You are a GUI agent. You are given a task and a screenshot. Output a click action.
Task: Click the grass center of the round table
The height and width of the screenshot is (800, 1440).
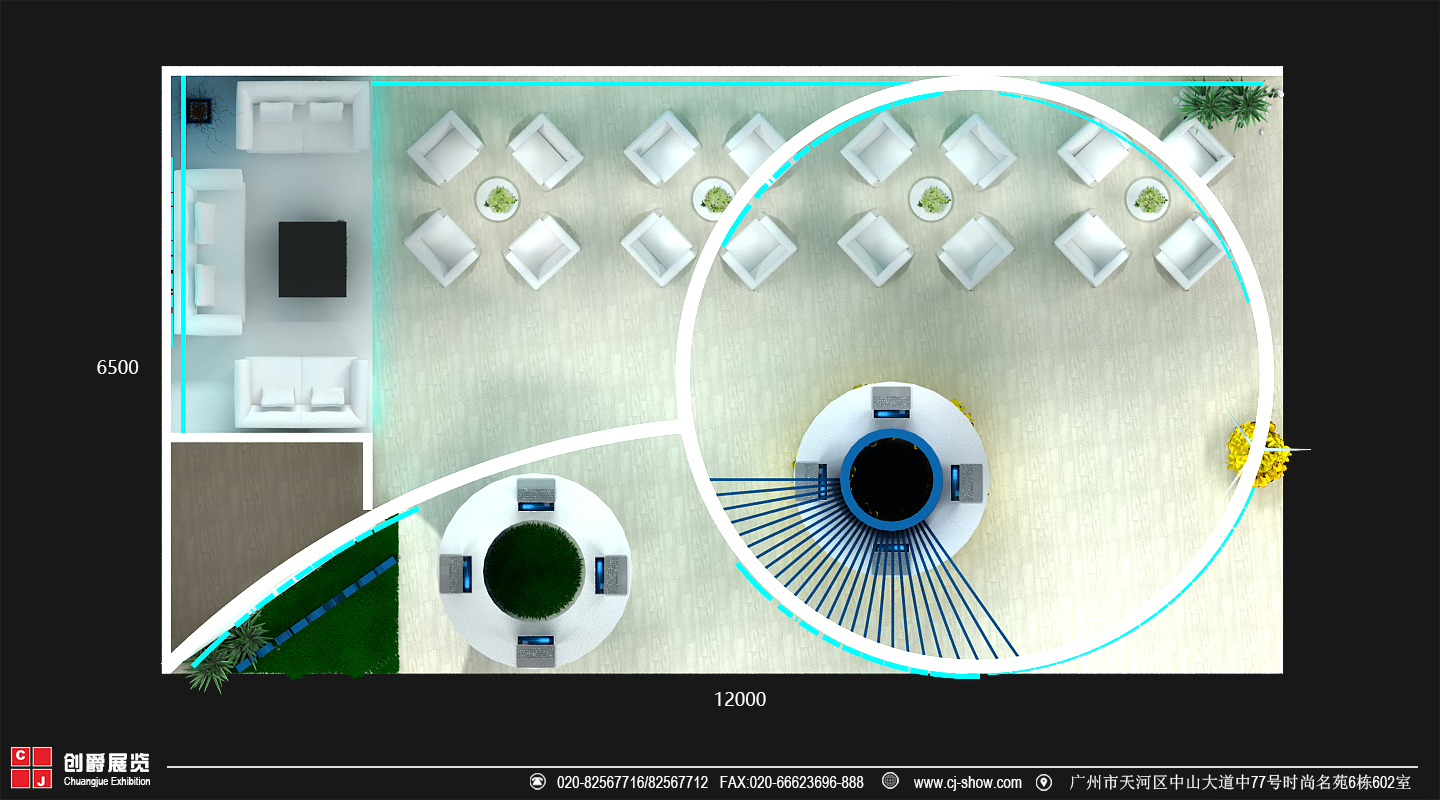(533, 570)
